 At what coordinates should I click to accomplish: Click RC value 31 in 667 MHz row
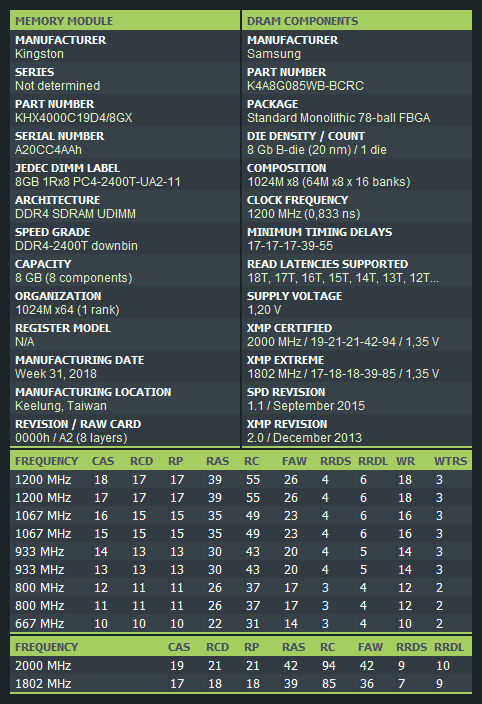click(x=253, y=623)
